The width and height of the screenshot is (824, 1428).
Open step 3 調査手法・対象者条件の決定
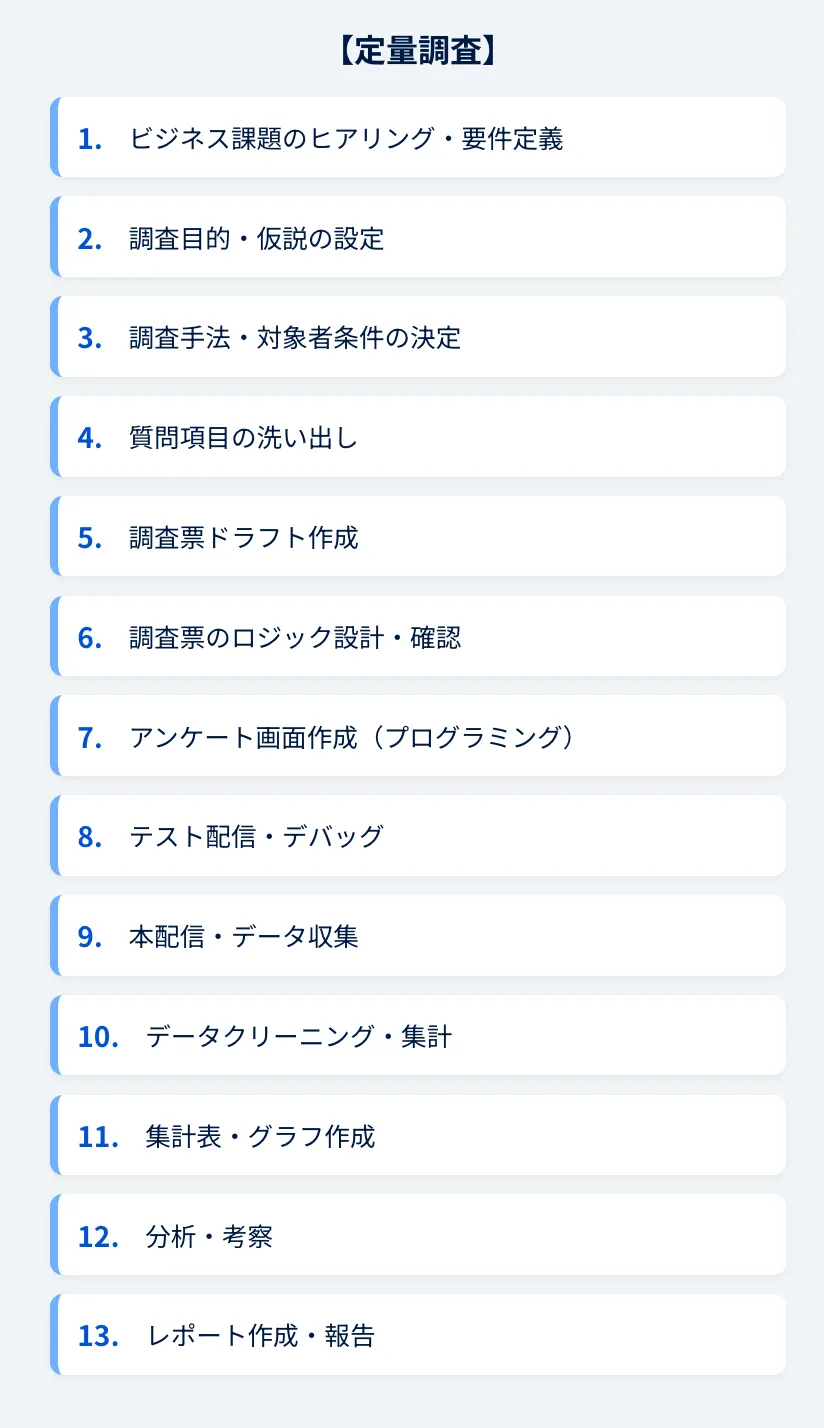pos(295,337)
